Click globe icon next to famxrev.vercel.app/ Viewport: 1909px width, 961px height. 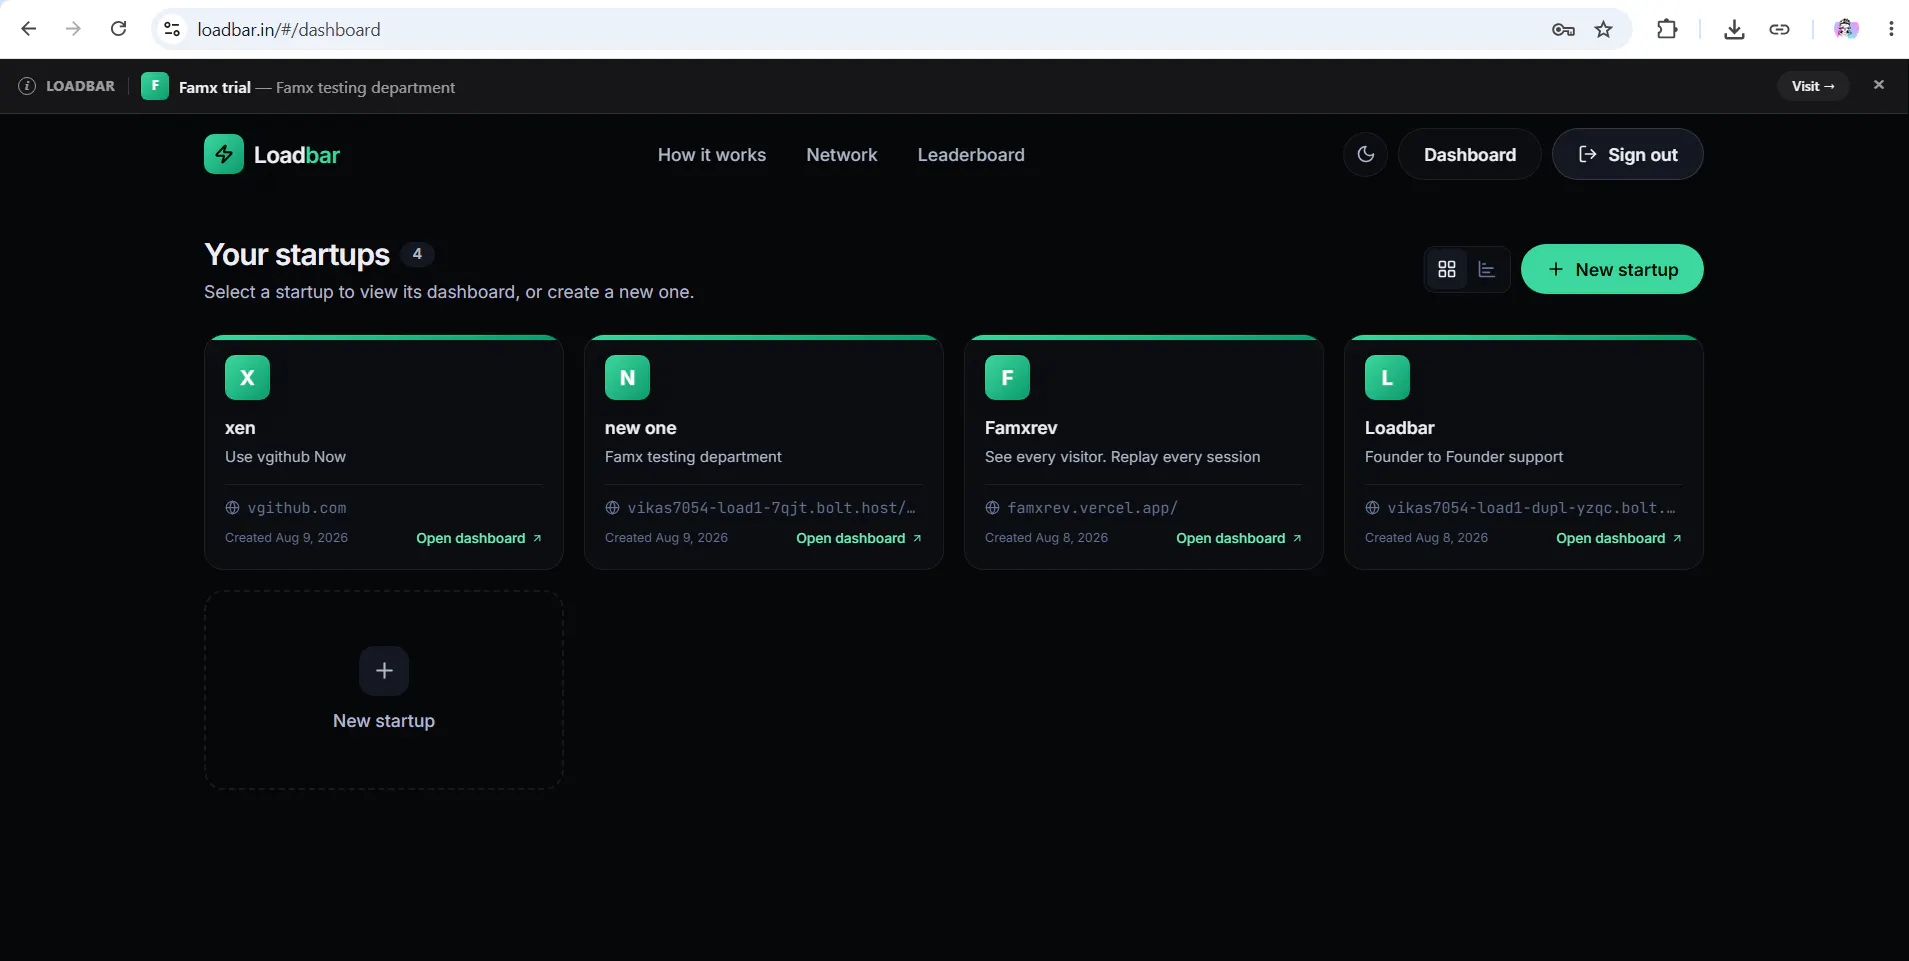pos(992,508)
